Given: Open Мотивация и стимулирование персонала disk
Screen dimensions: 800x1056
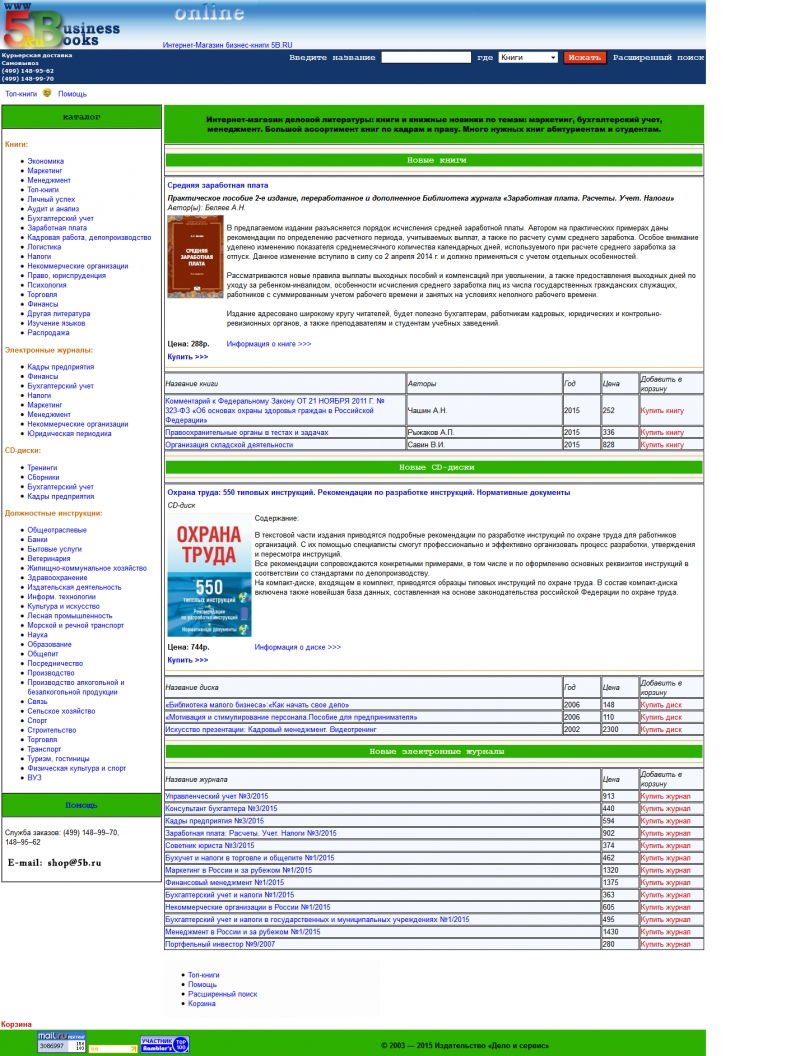Looking at the screenshot, I should [291, 717].
